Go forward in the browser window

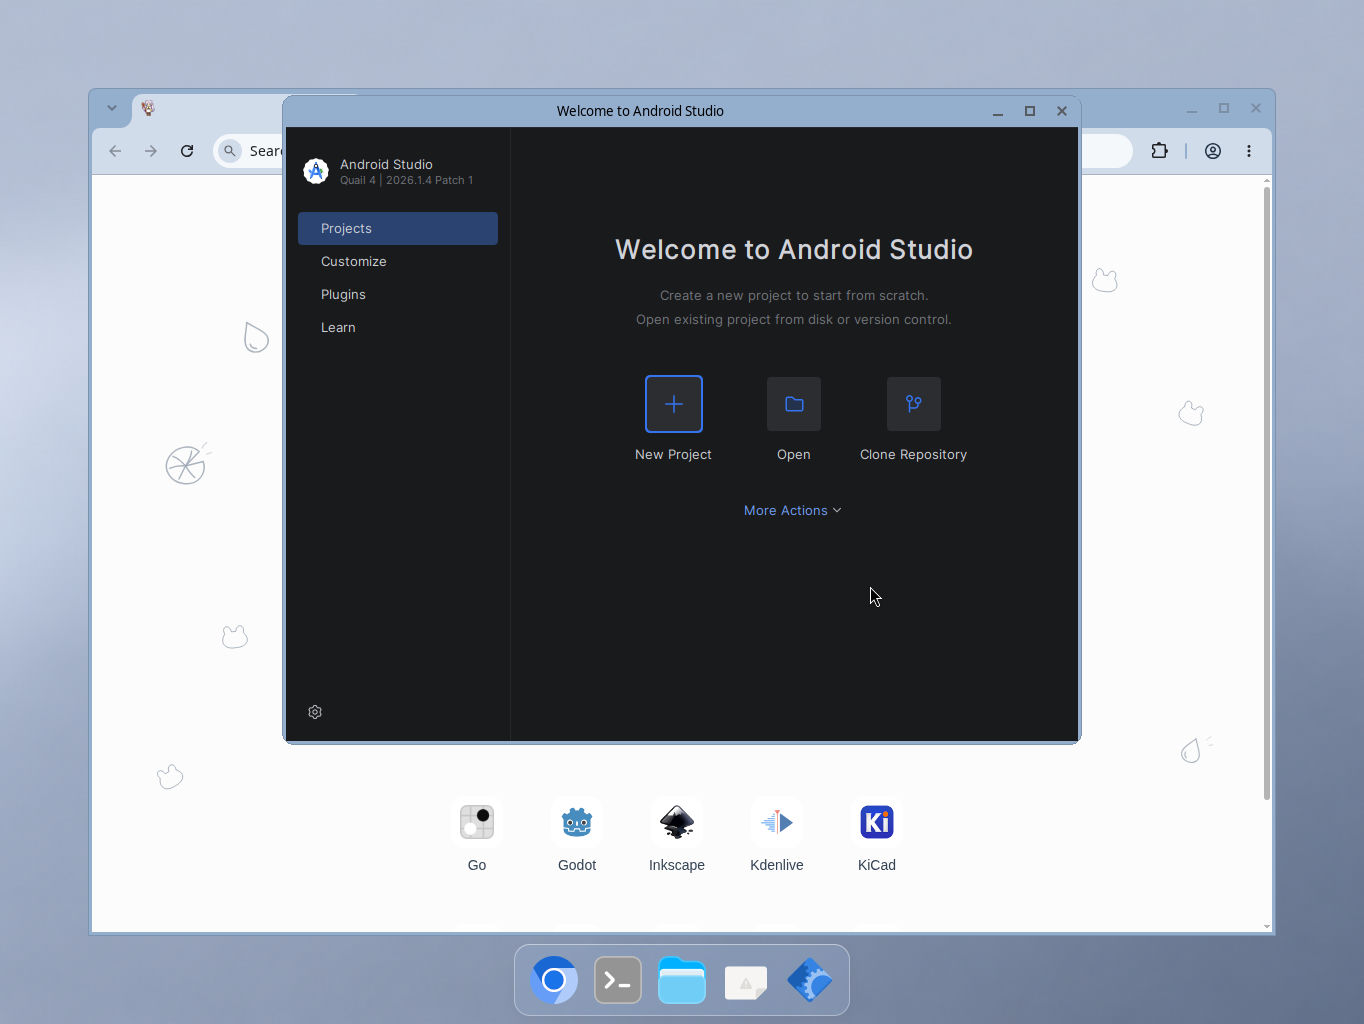pyautogui.click(x=151, y=151)
